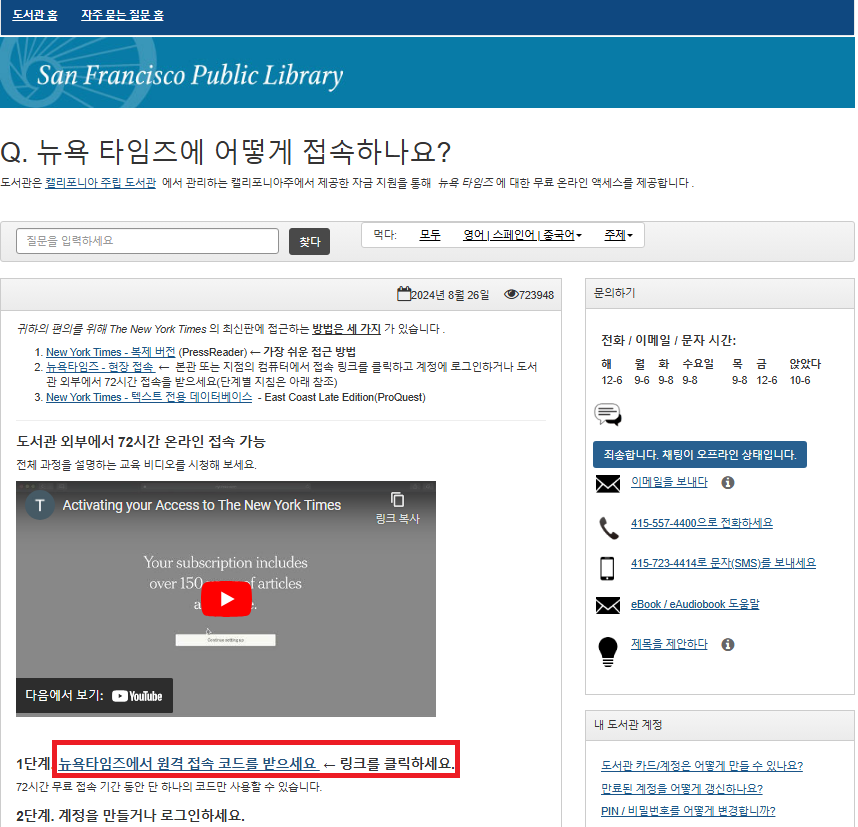
Task: Open PIN / 비밀번호를 어떻게 변경합니까? link
Action: point(688,811)
